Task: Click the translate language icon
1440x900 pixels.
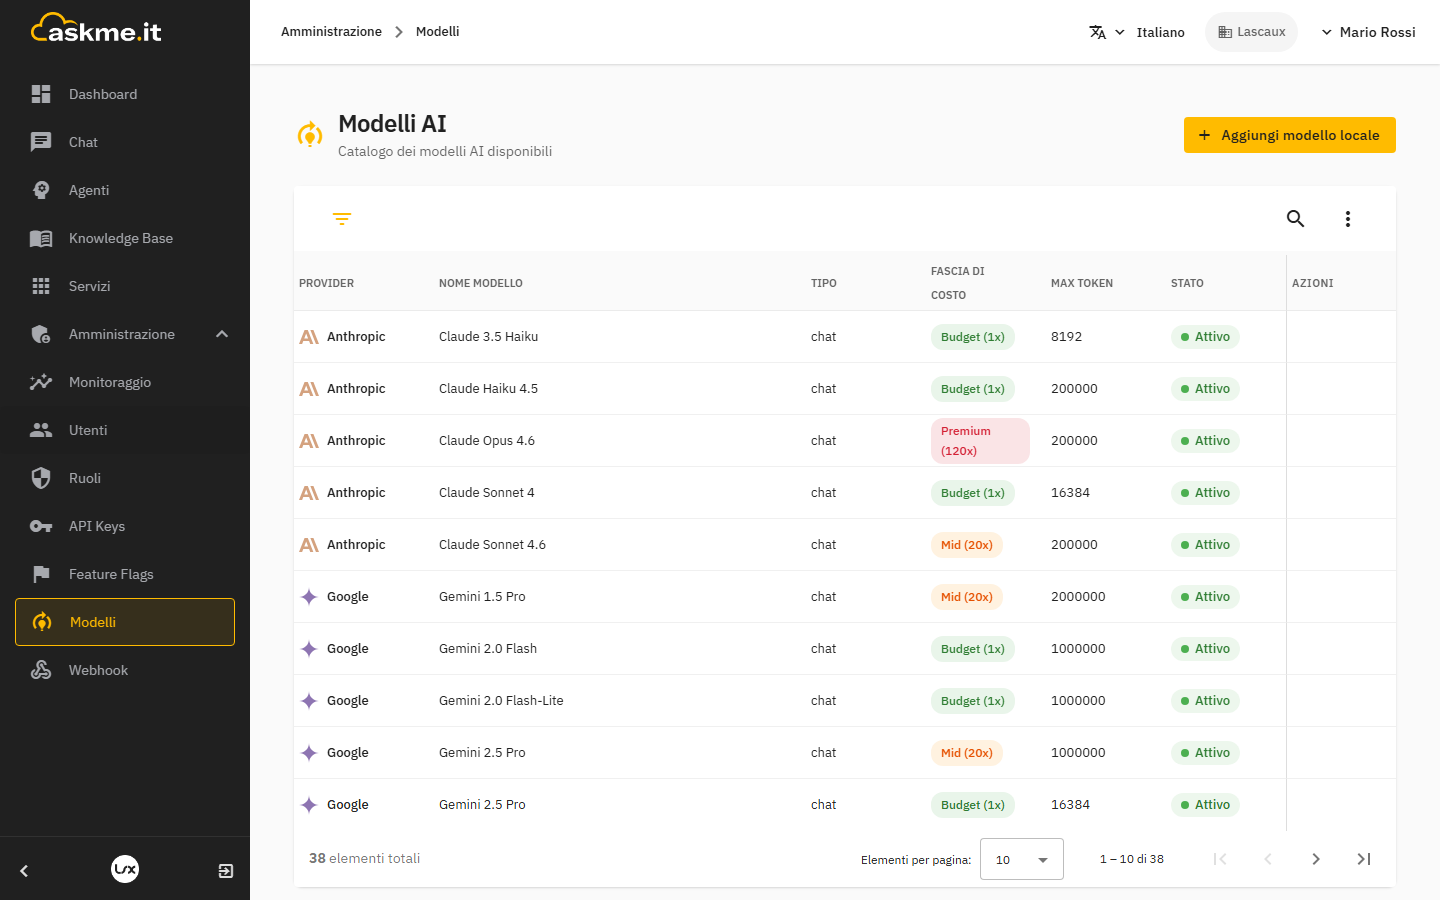Action: pos(1098,32)
